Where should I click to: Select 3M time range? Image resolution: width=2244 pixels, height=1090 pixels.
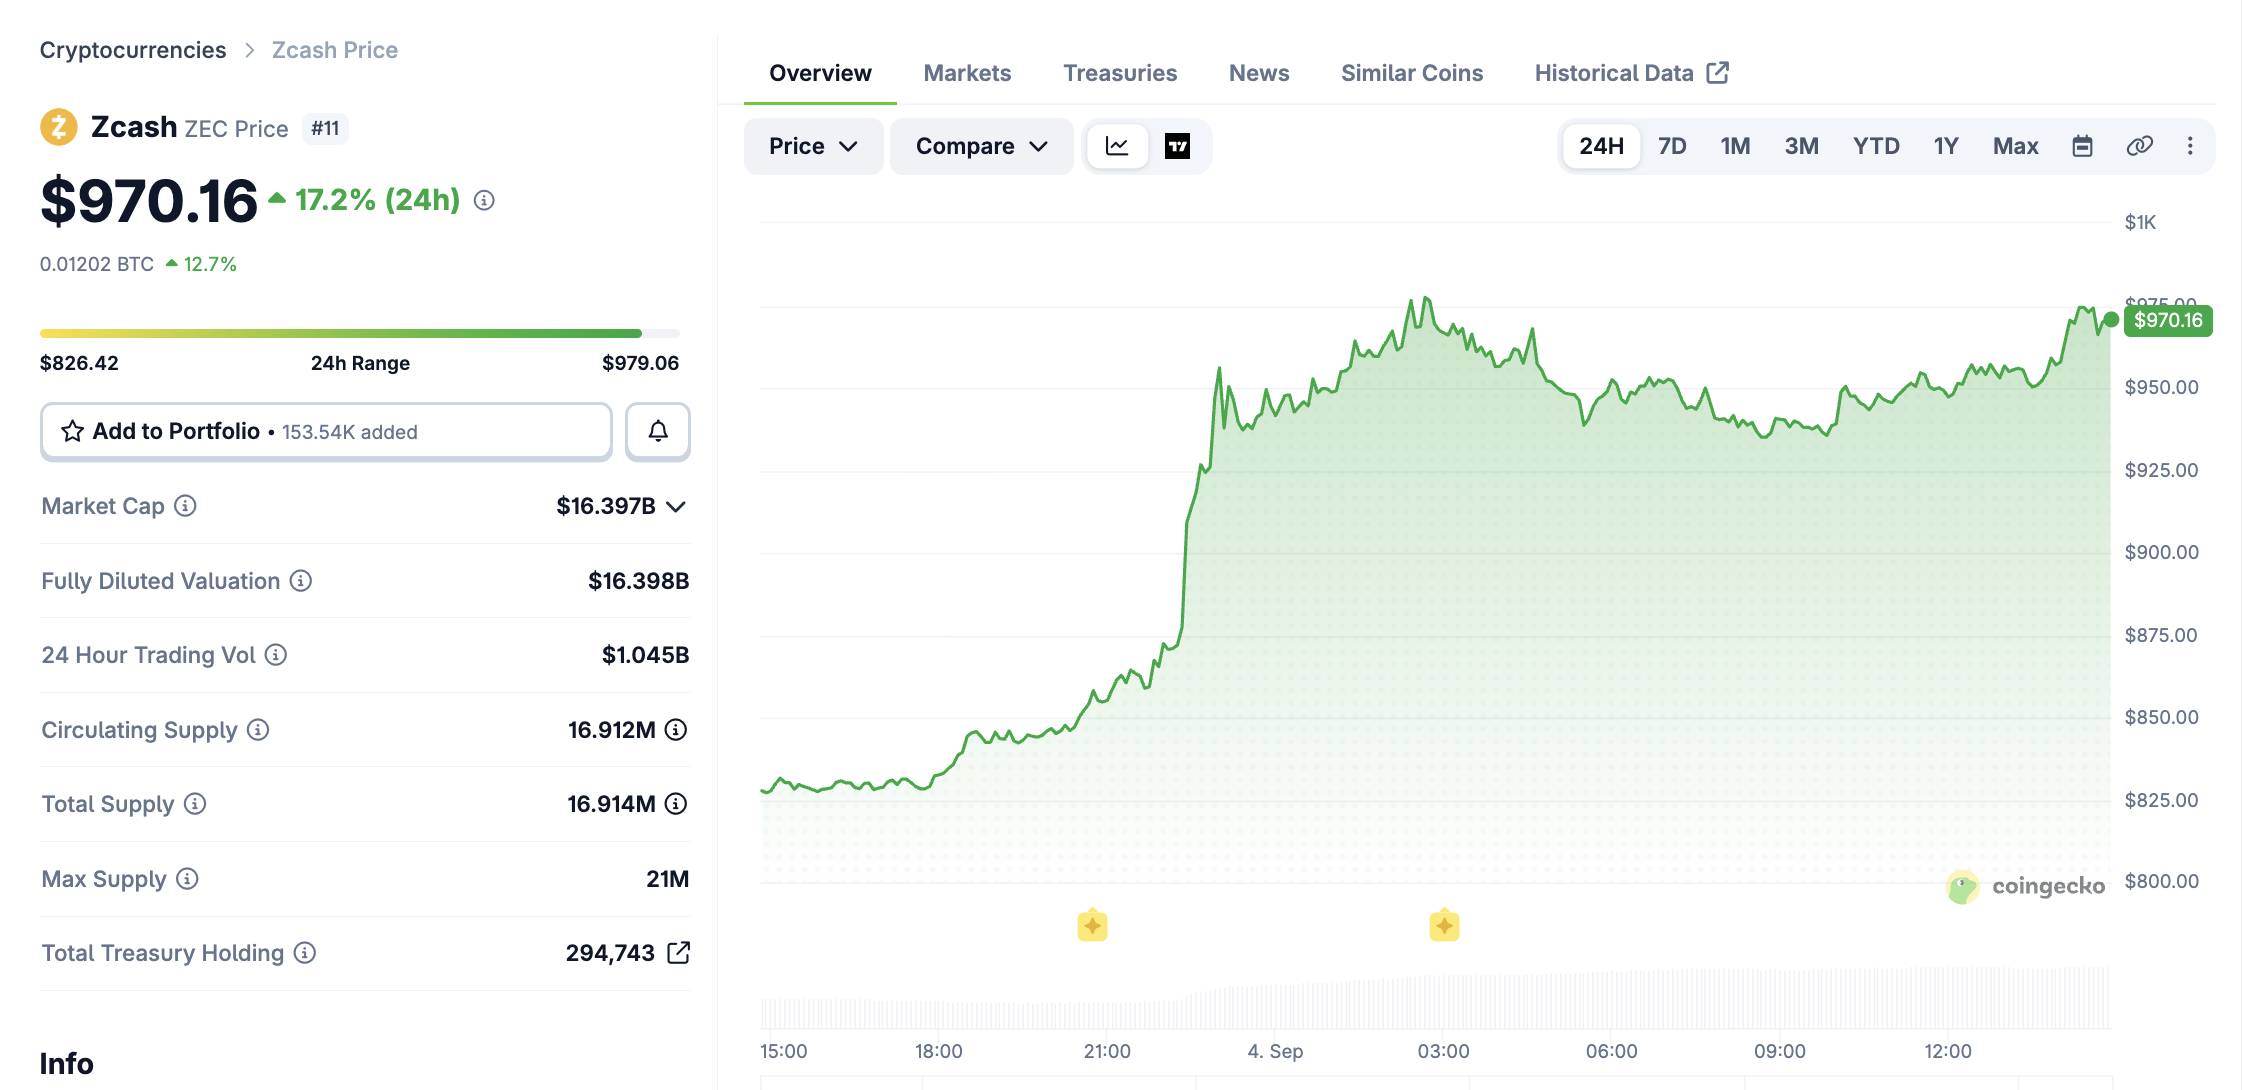coord(1801,146)
